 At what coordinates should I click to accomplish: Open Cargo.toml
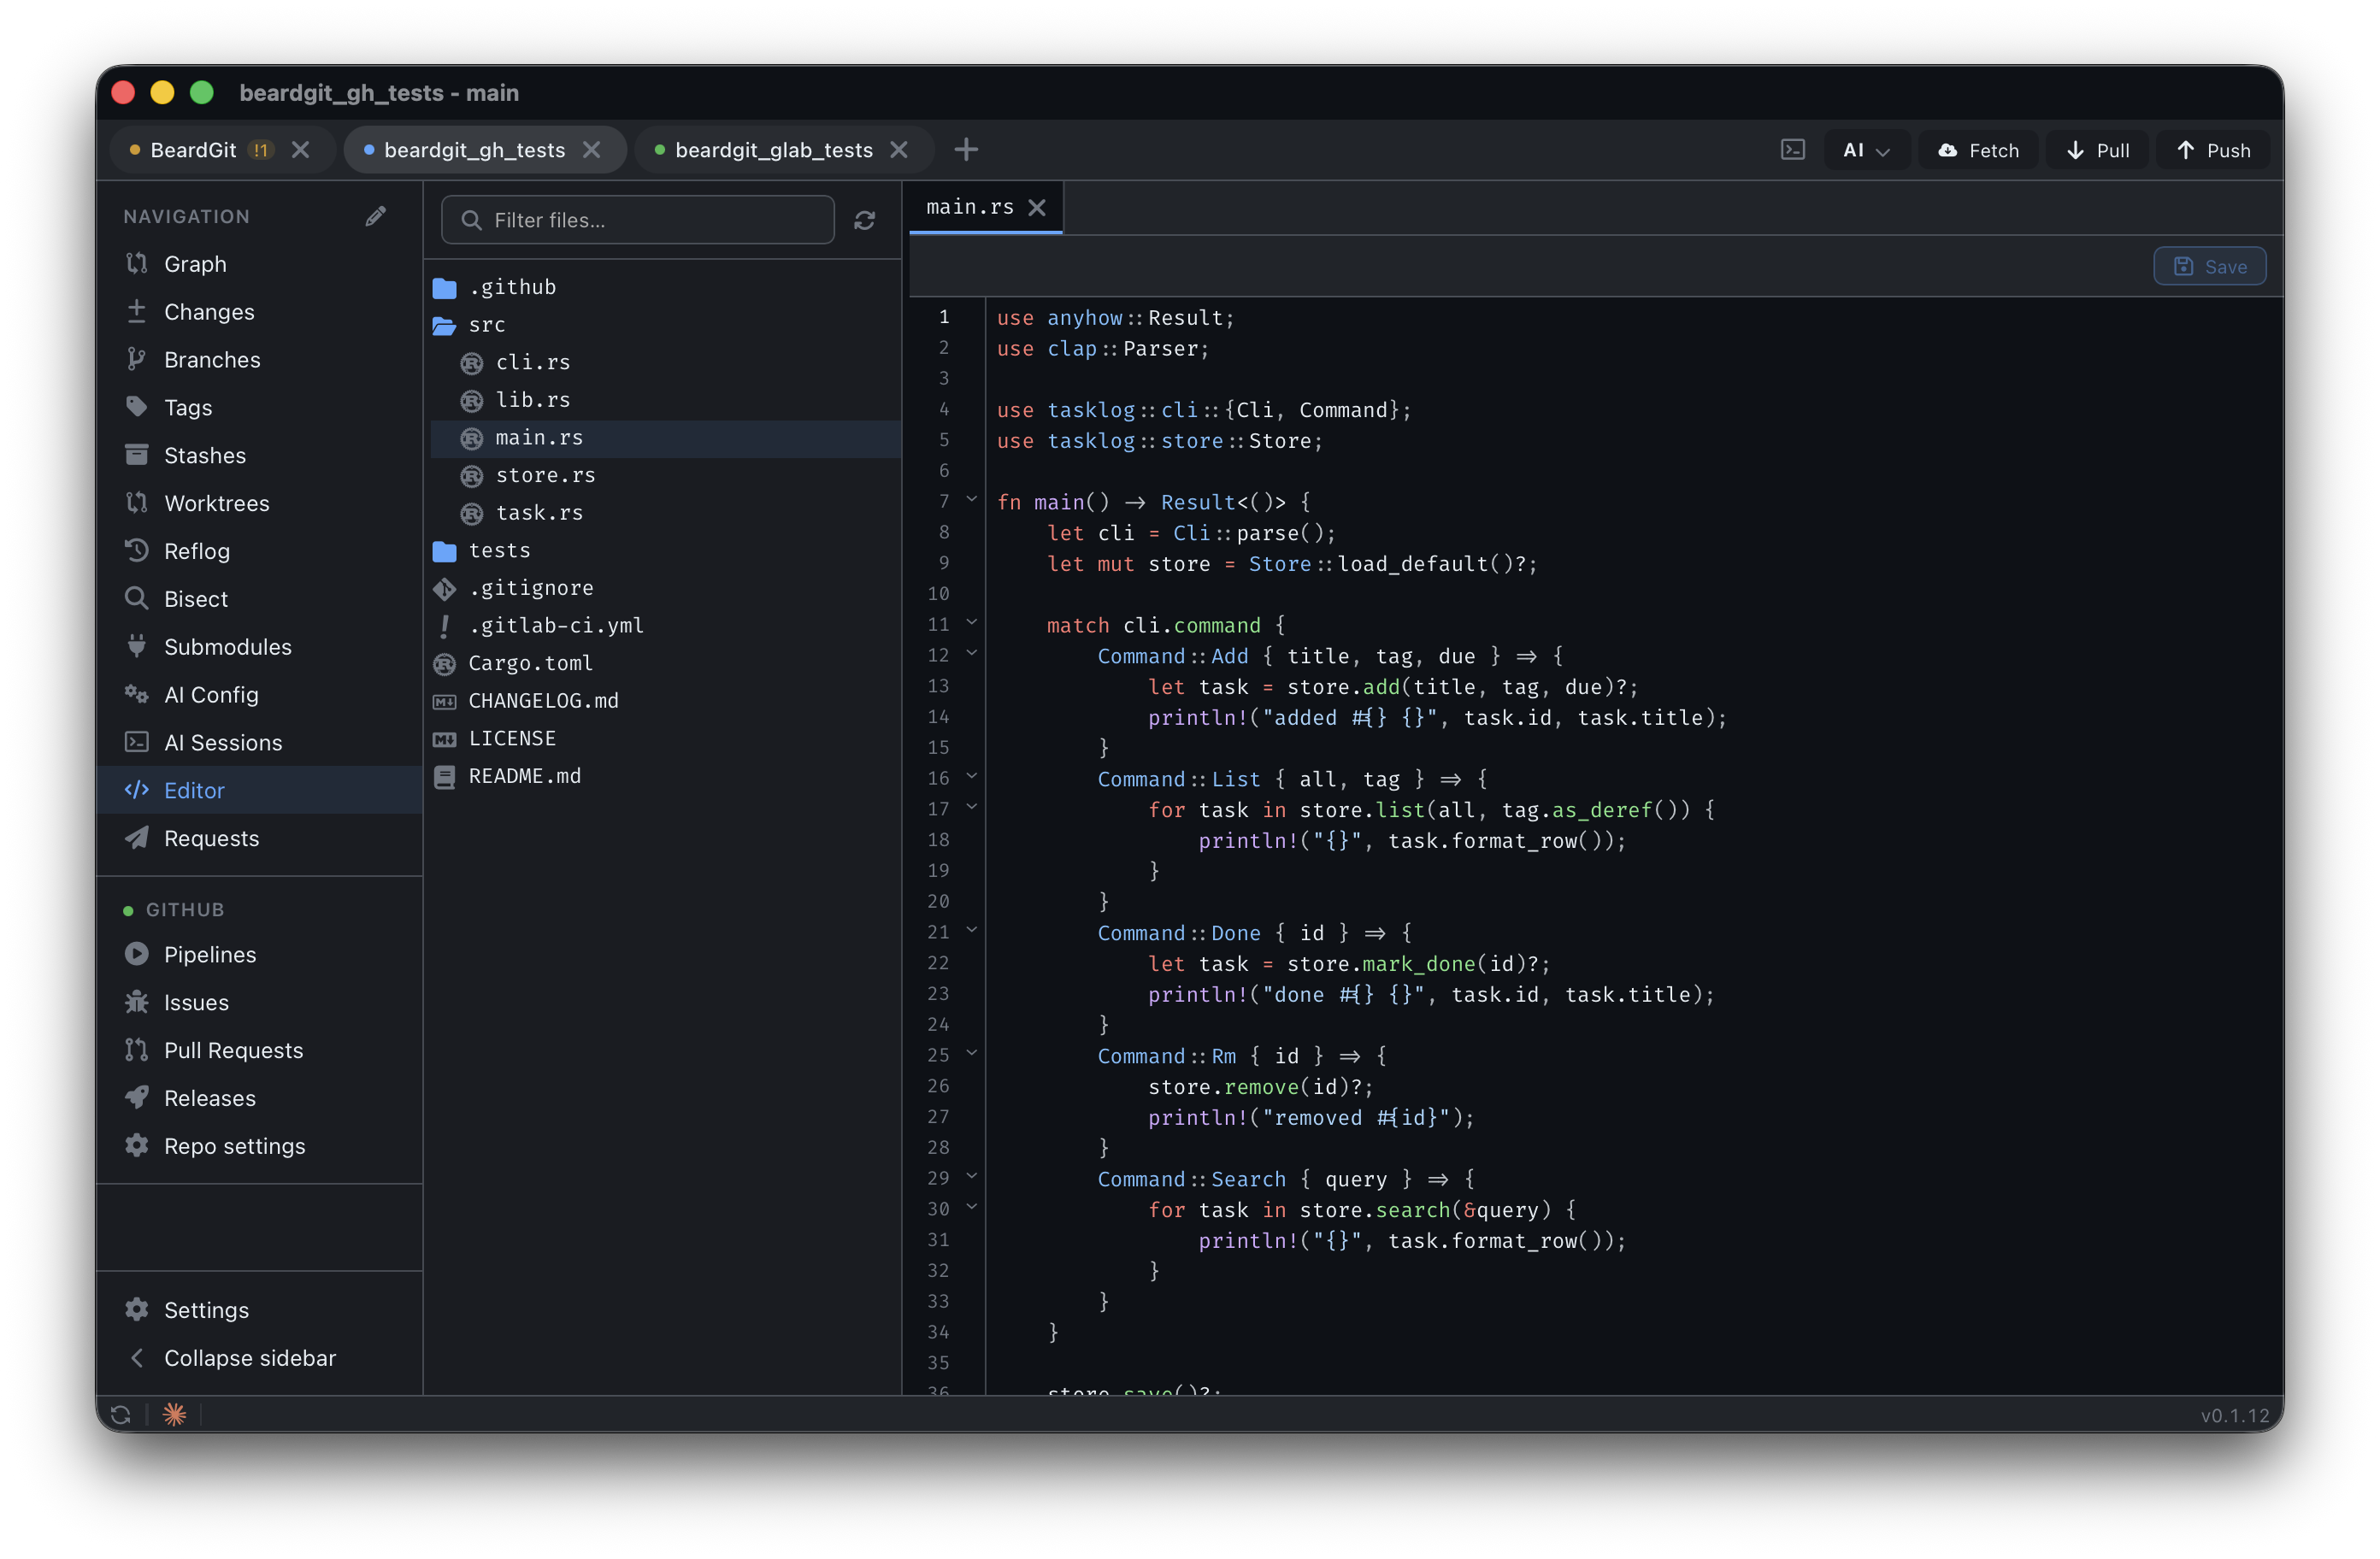[x=666, y=664]
